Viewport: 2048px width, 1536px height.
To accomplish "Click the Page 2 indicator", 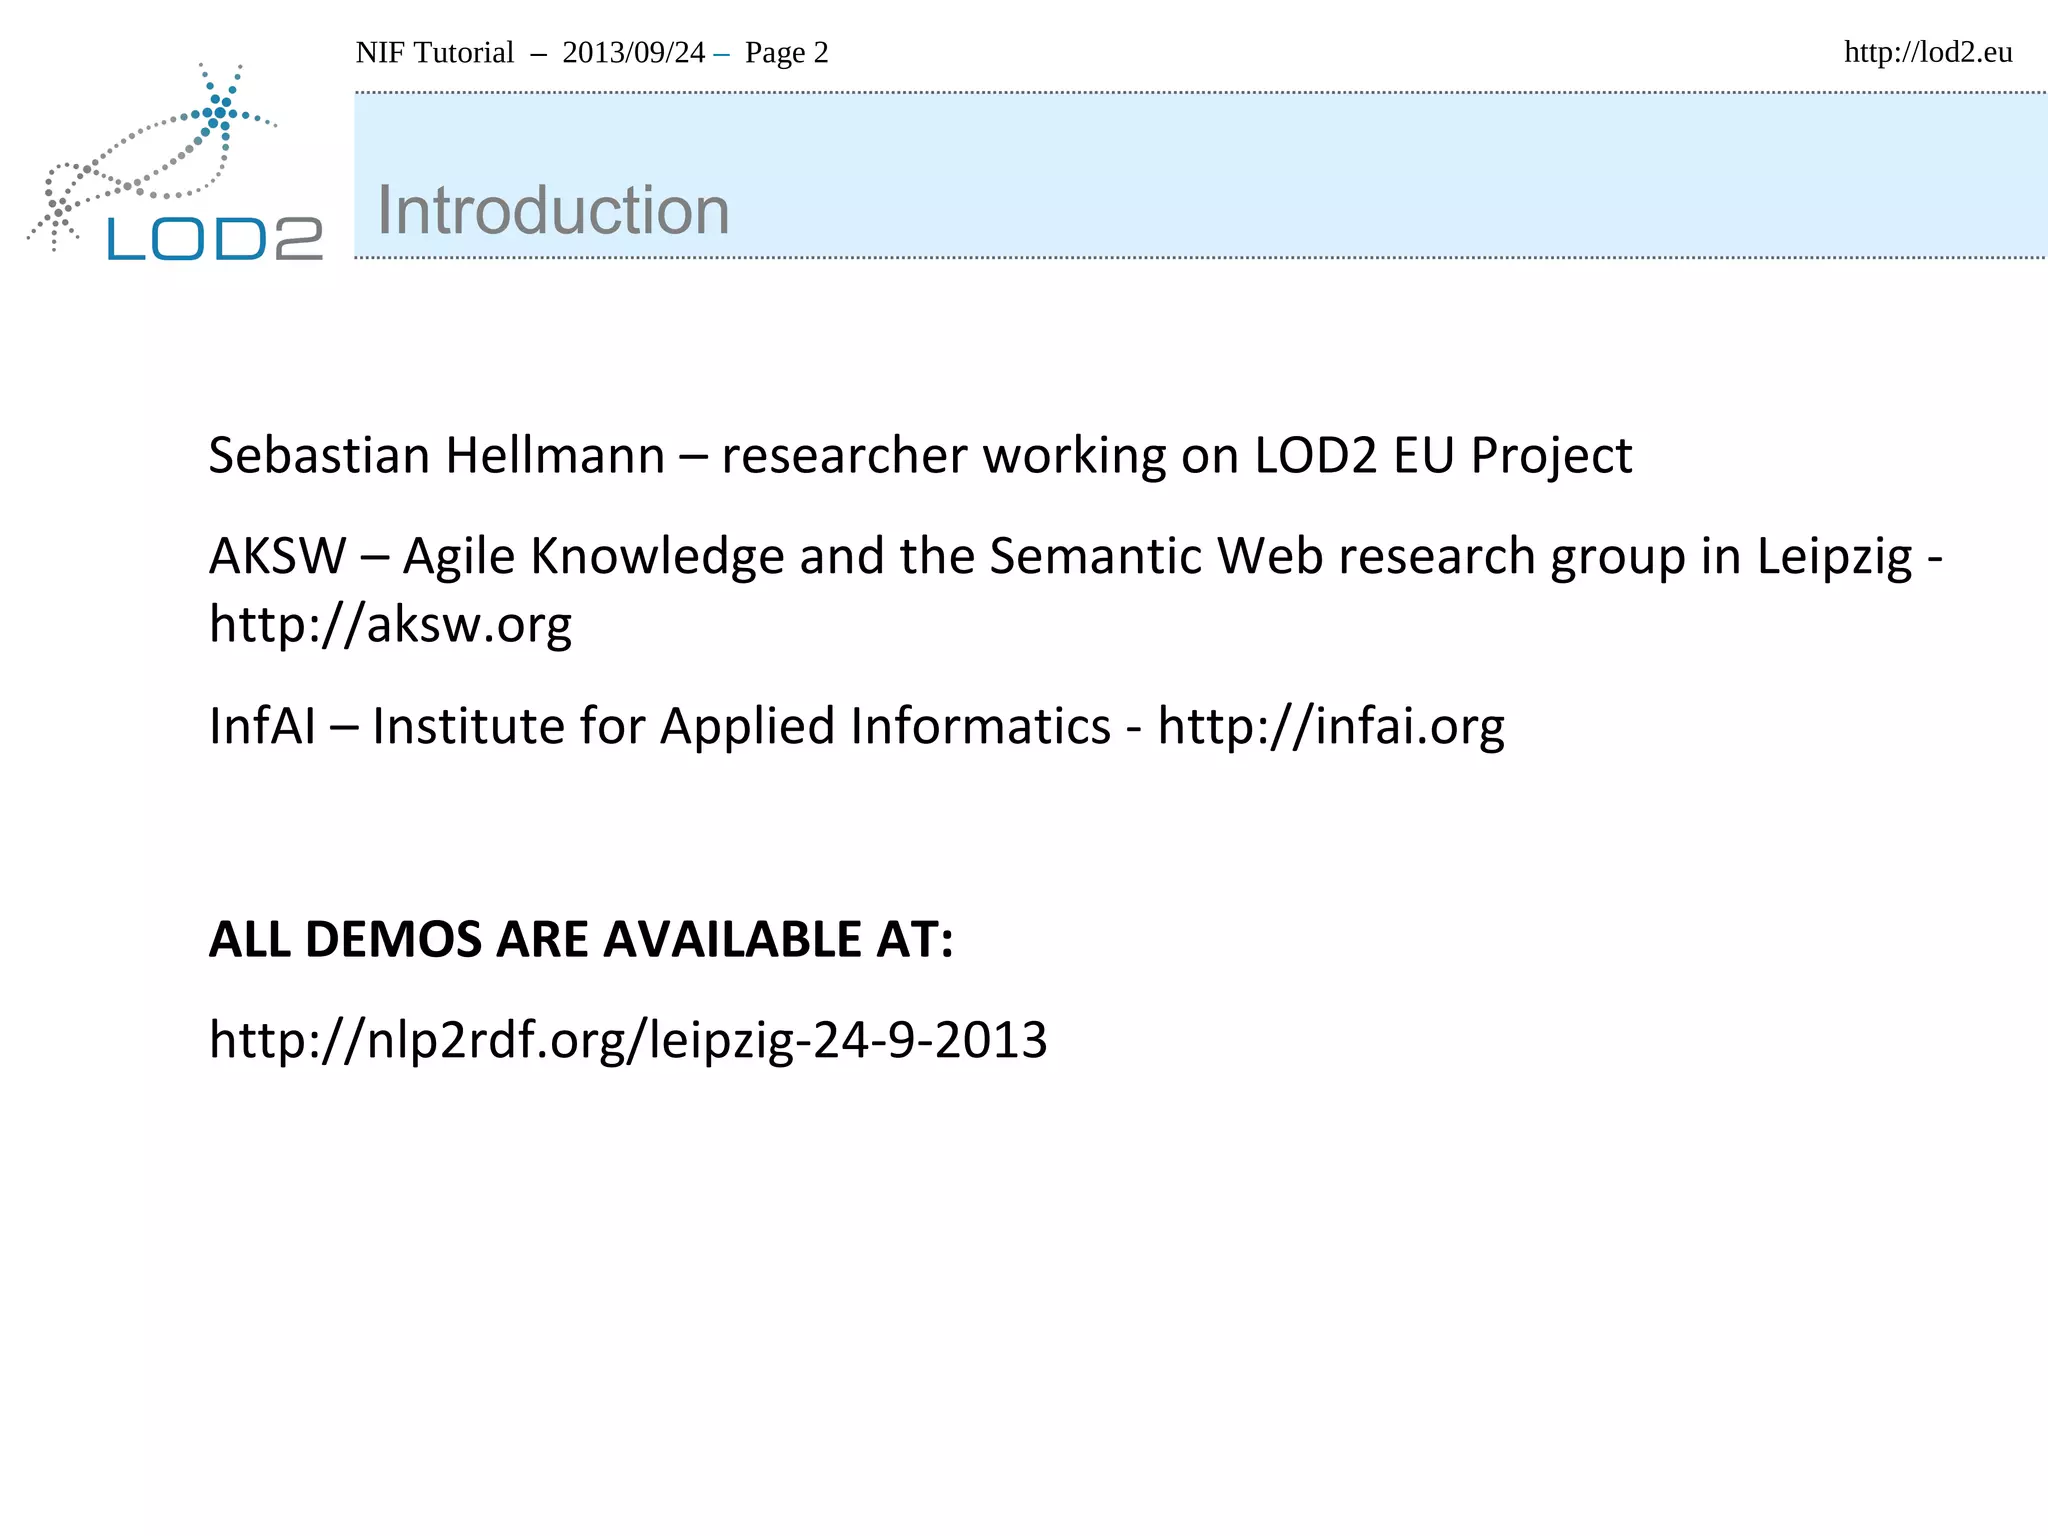I will 786,53.
